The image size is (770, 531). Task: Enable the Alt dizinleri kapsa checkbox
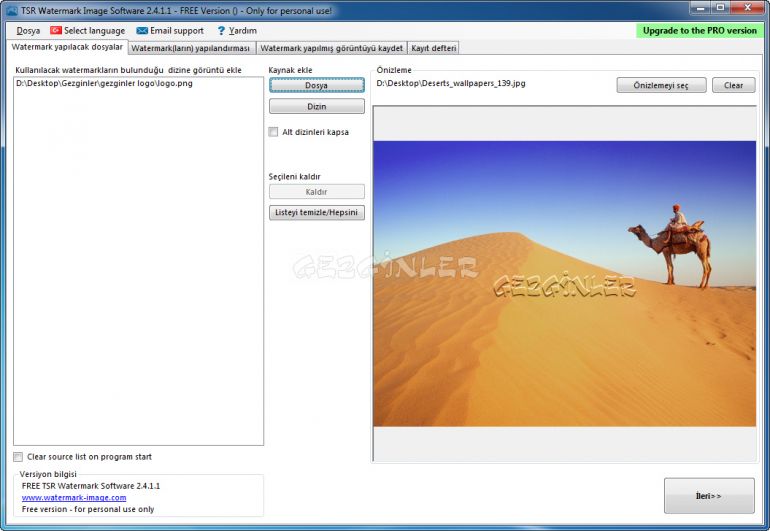pos(274,132)
